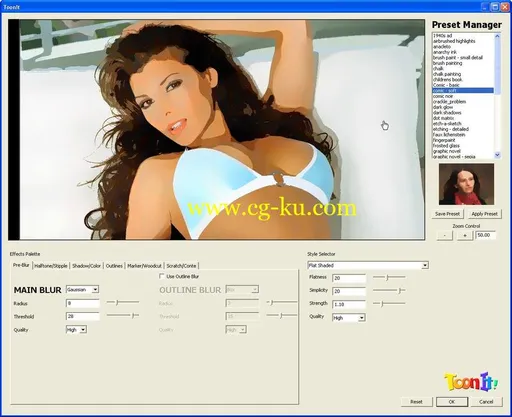The height and width of the screenshot is (417, 512).
Task: Select the 'etching - detailed' preset
Action: pyautogui.click(x=451, y=129)
